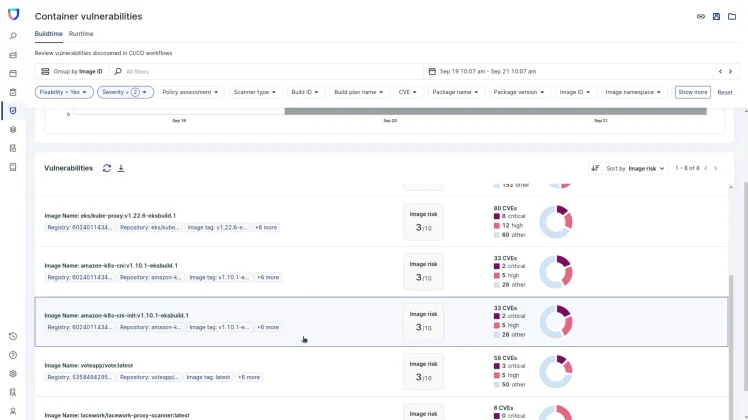The image size is (748, 420).
Task: Open the building/organization icon in sidebar
Action: tap(13, 392)
